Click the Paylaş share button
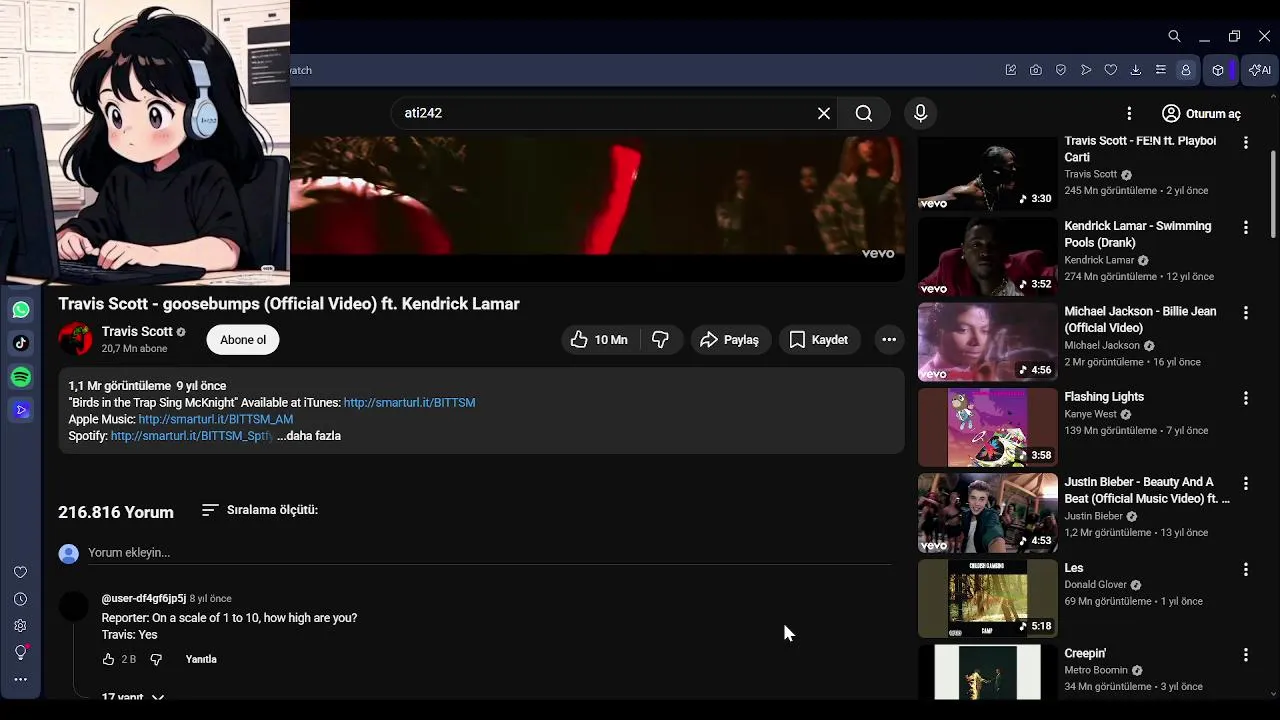The image size is (1280, 720). (730, 340)
